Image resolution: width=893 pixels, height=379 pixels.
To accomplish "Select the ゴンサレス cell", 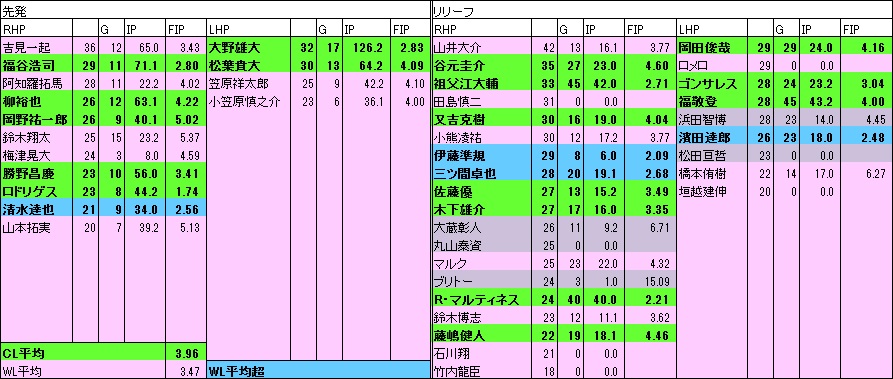I will pos(712,83).
